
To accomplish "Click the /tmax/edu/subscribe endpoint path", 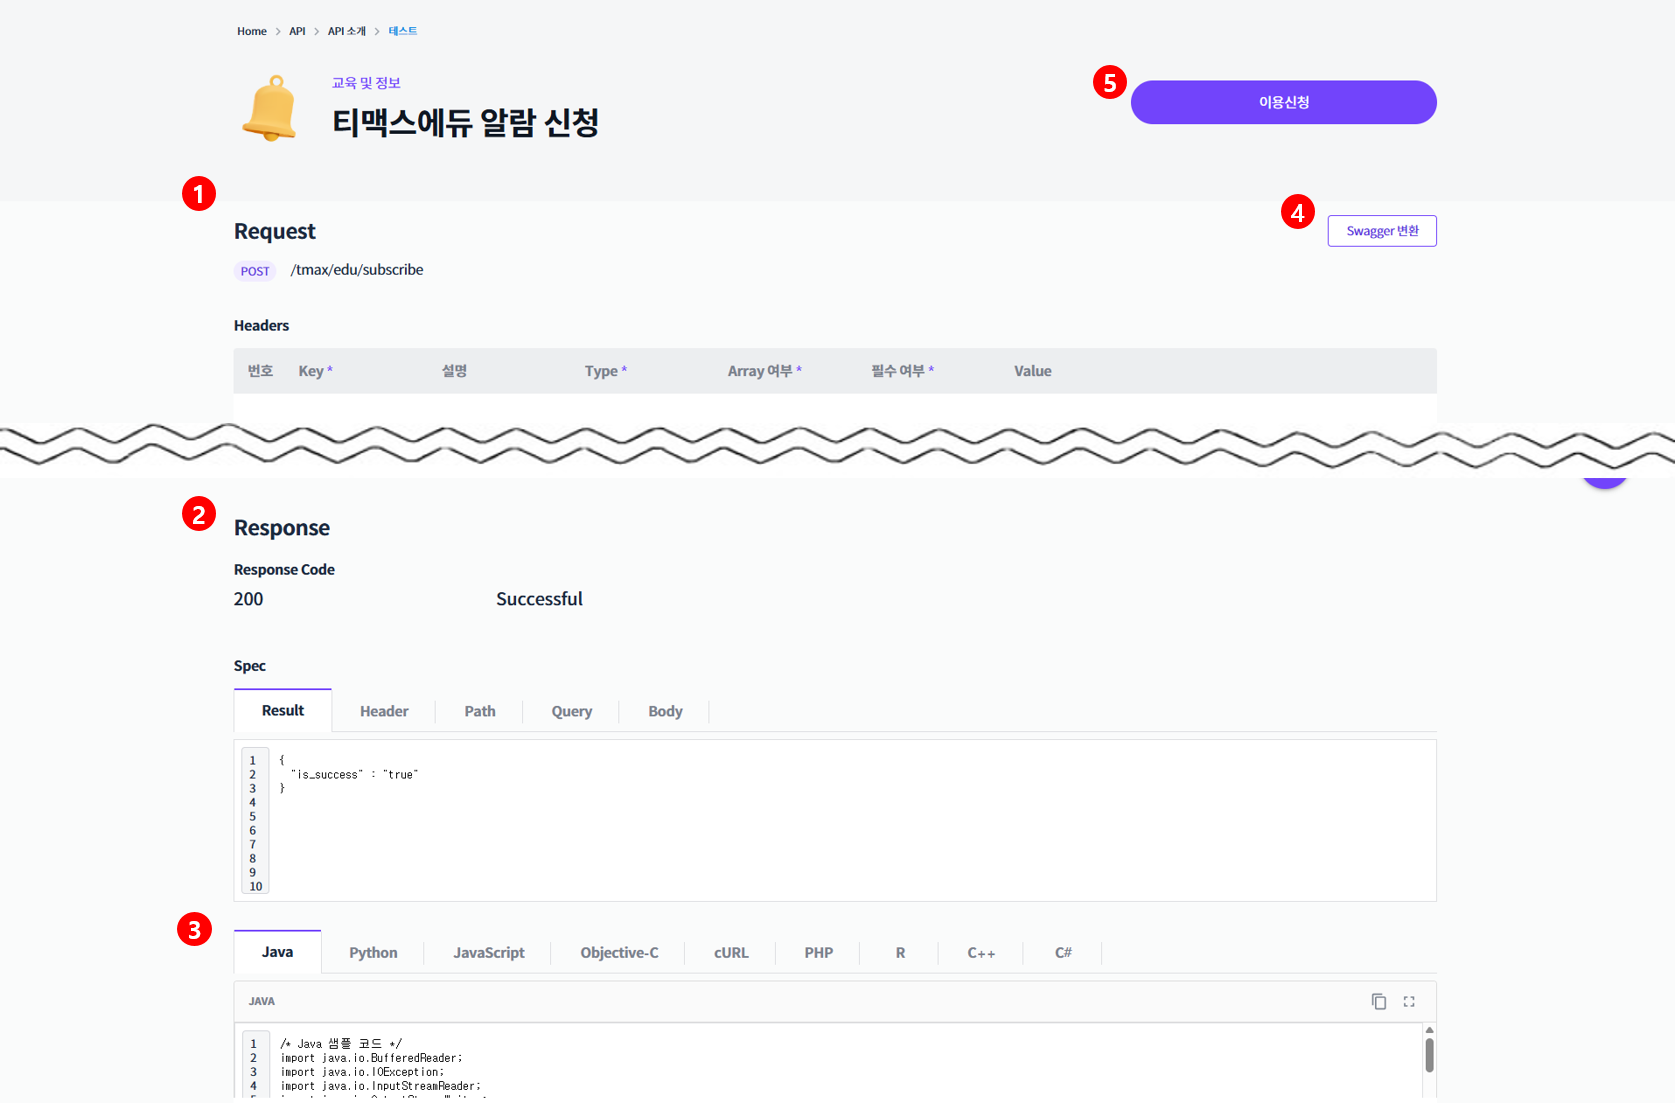I will coord(357,270).
